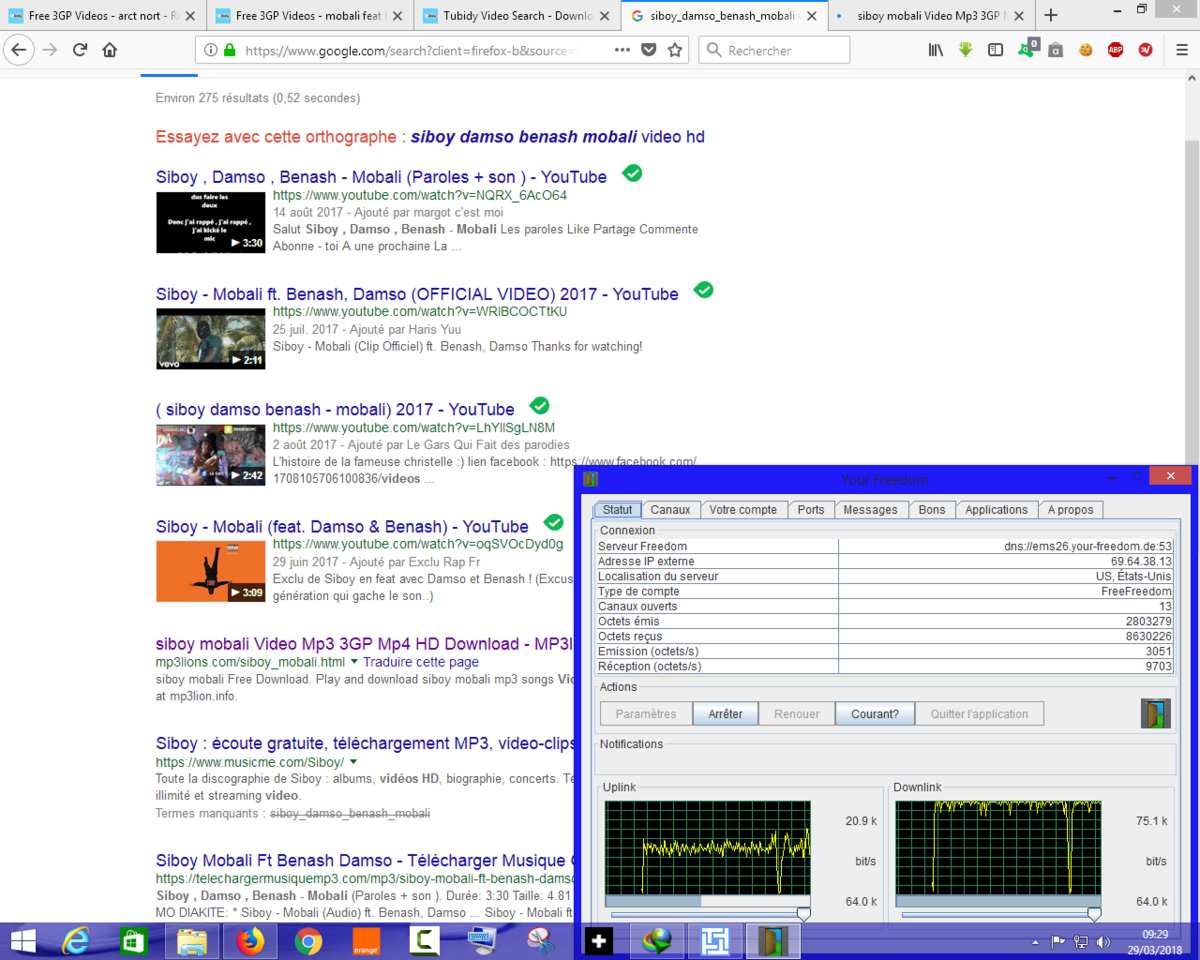Open Internet Download Manager taskbar icon

click(657, 940)
